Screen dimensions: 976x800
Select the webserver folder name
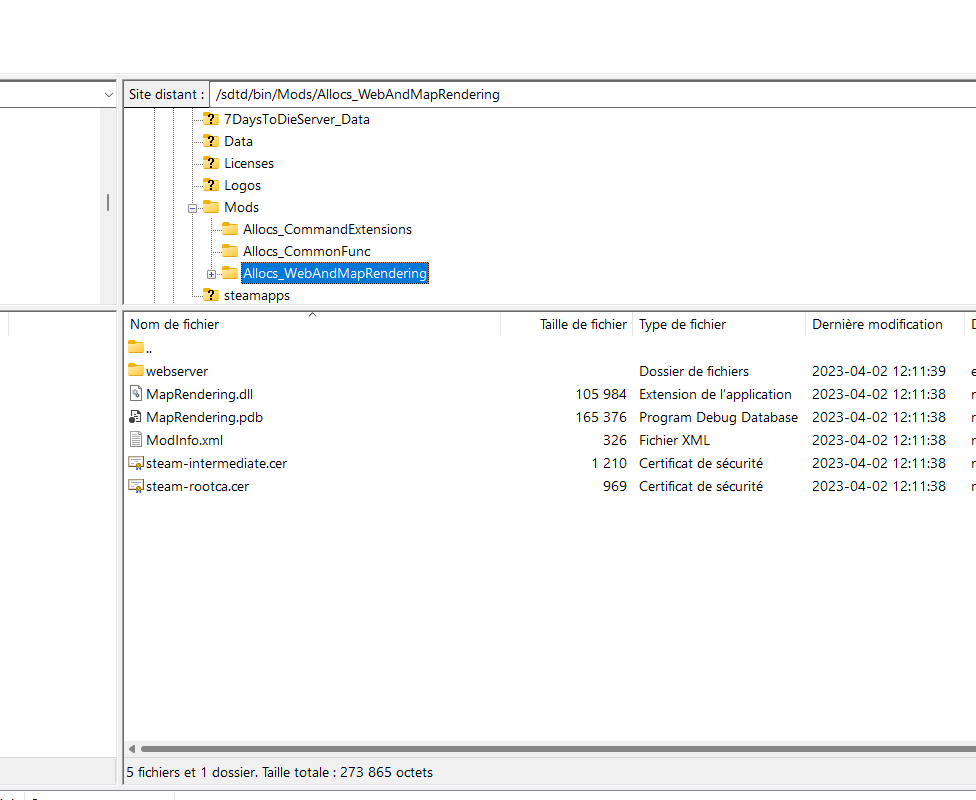pyautogui.click(x=177, y=371)
